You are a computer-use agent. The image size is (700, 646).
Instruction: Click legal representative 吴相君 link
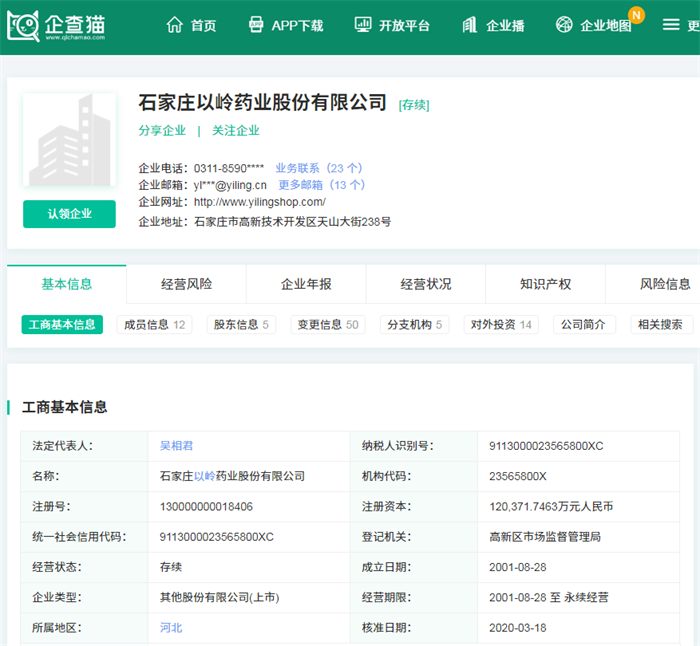click(x=176, y=446)
